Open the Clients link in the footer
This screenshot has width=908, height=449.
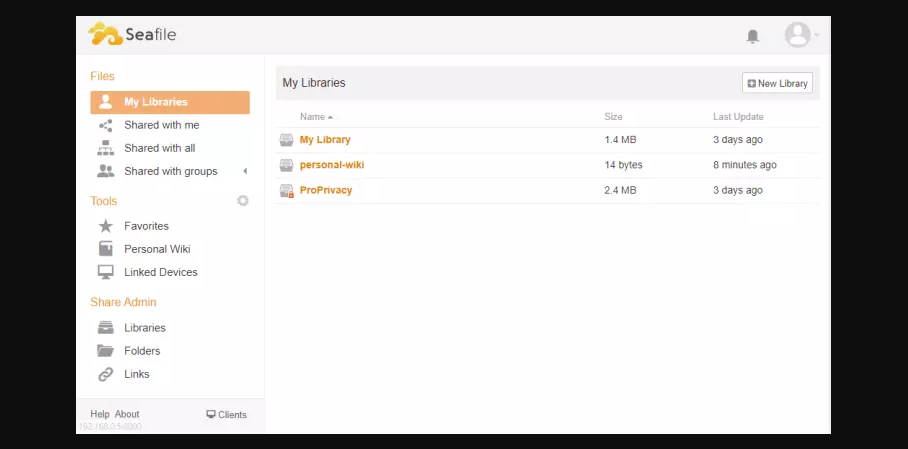click(226, 414)
